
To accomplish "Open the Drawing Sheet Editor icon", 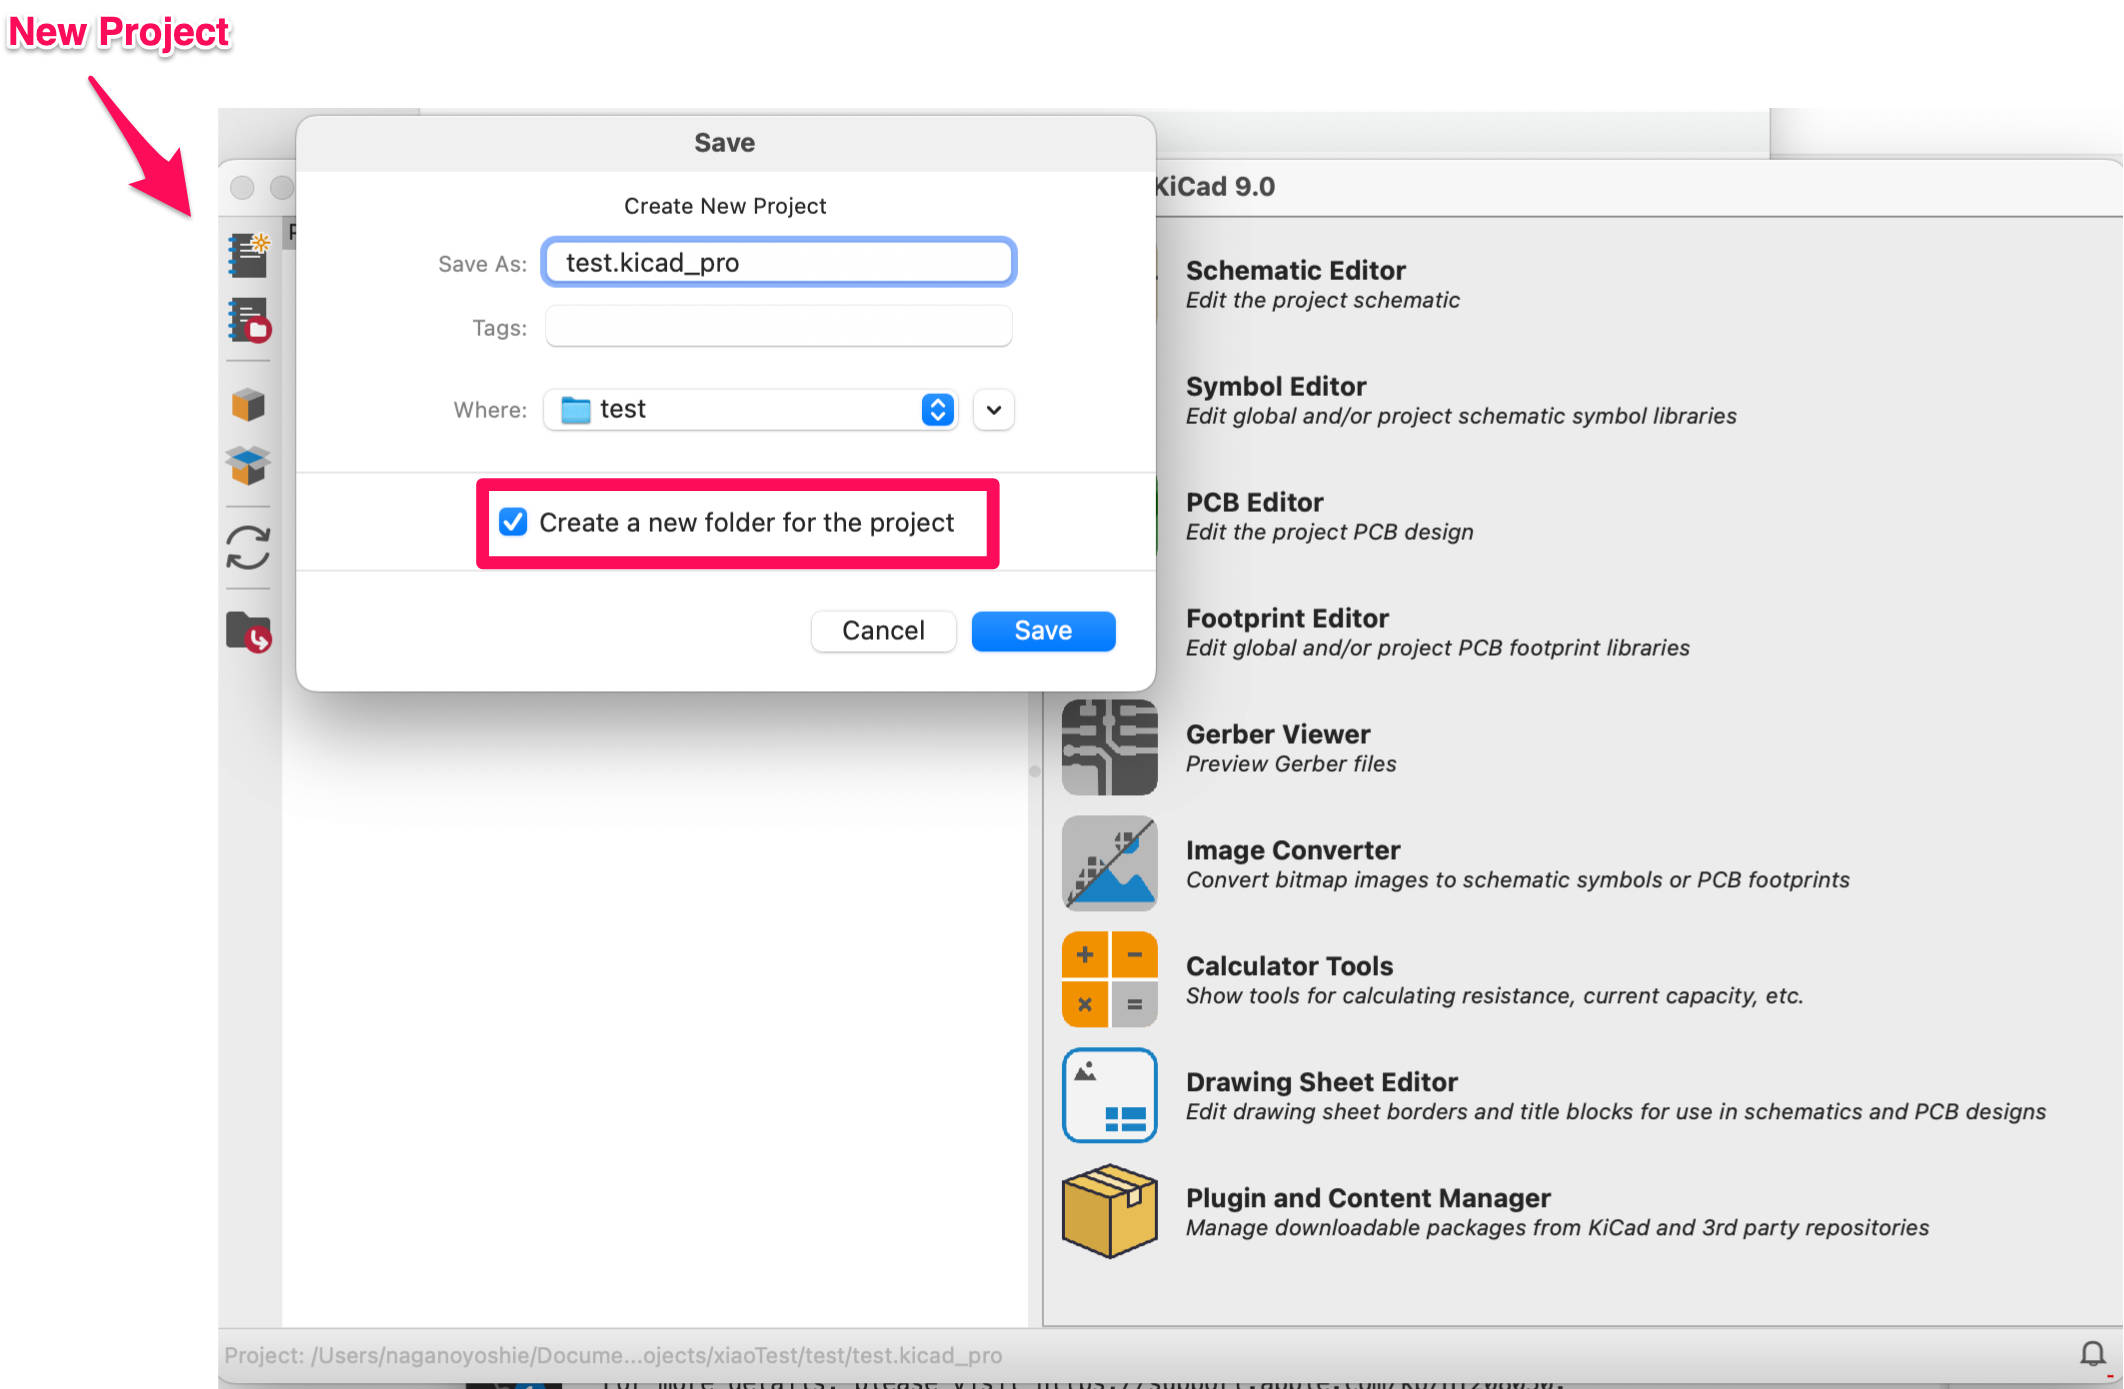I will point(1109,1095).
